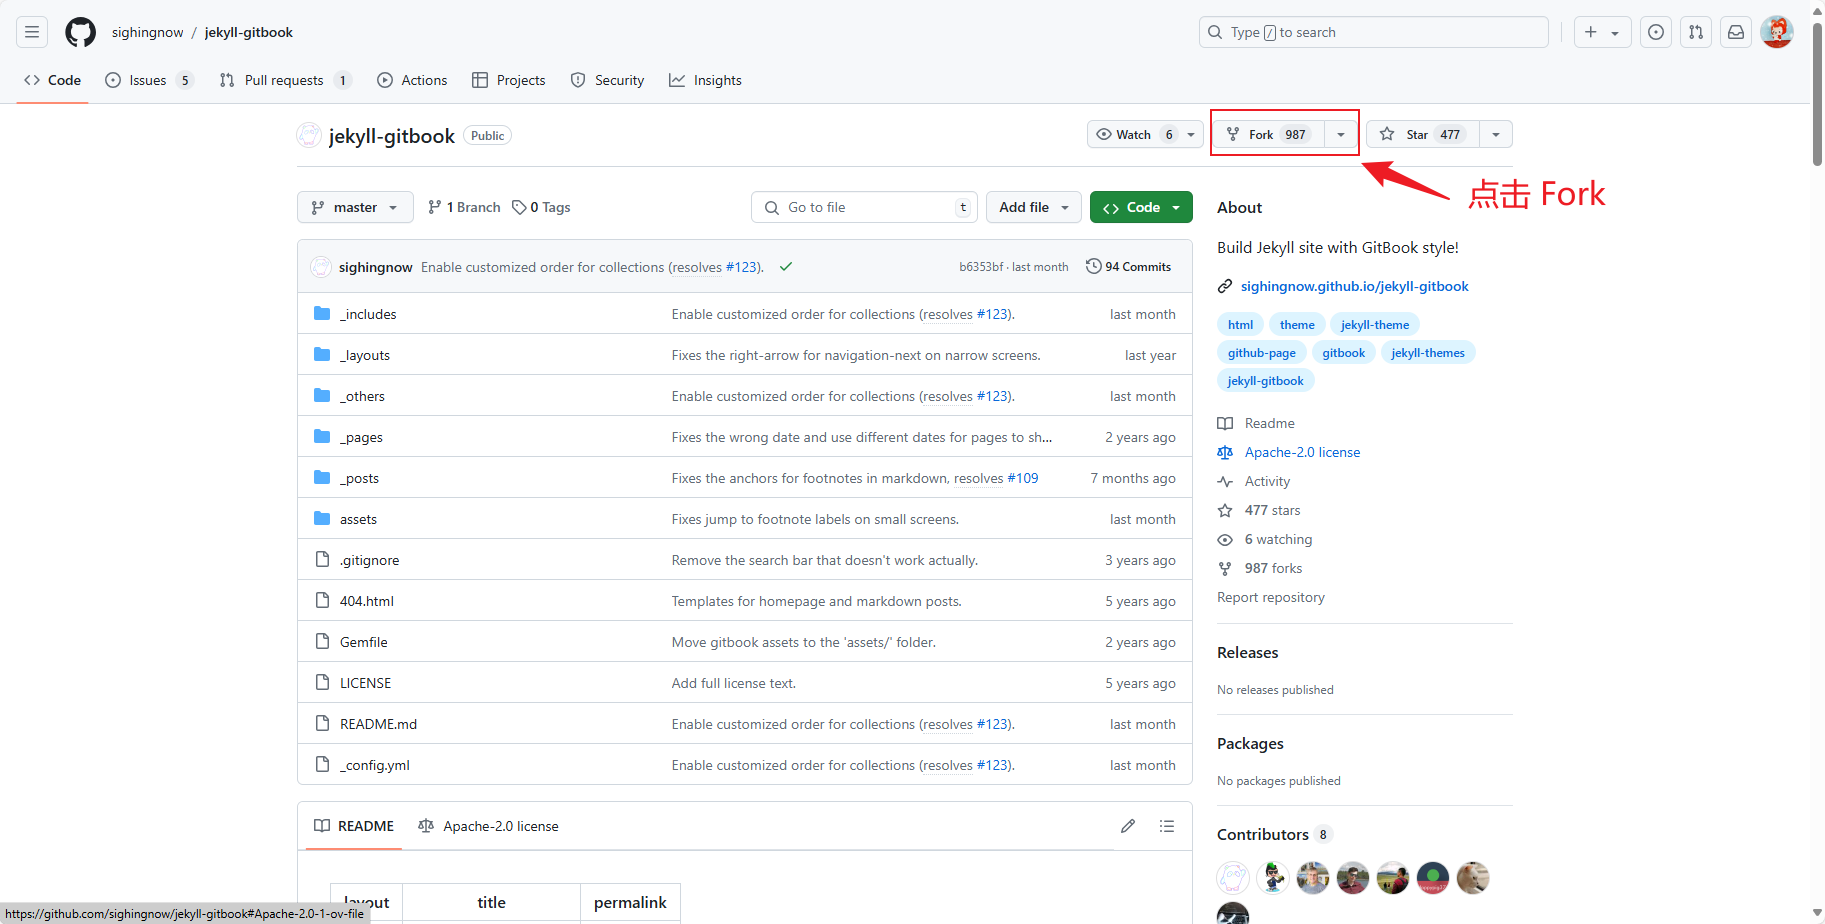
Task: View the 1 Branch link
Action: (x=464, y=207)
